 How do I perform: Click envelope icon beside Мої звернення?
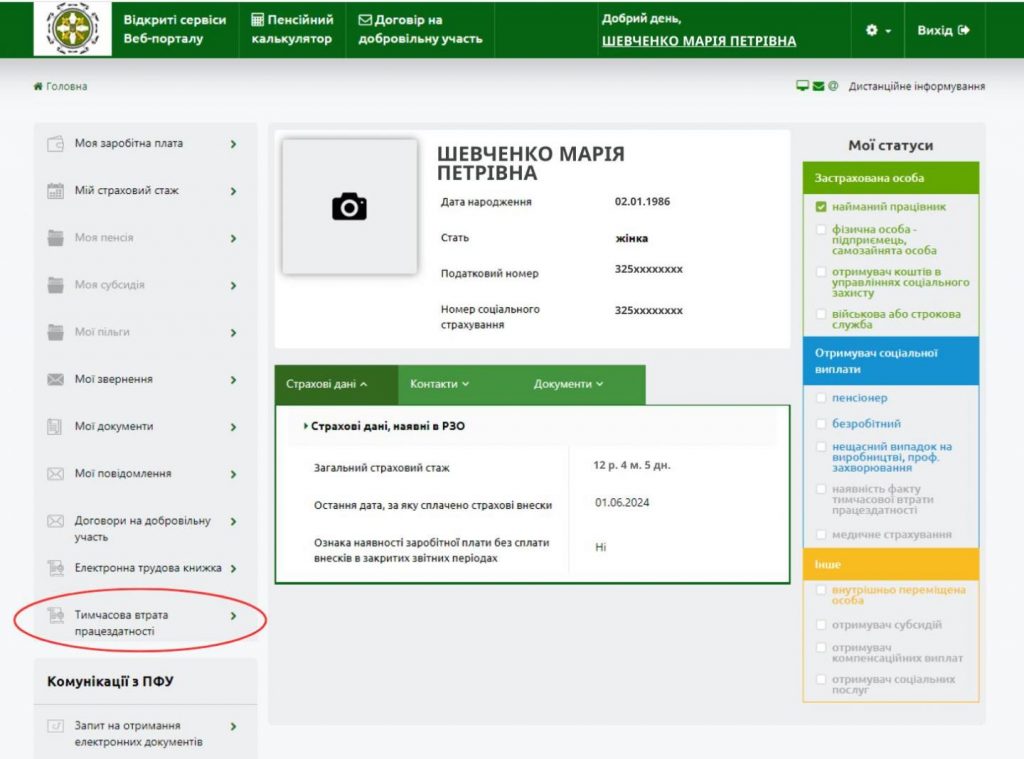coord(56,380)
